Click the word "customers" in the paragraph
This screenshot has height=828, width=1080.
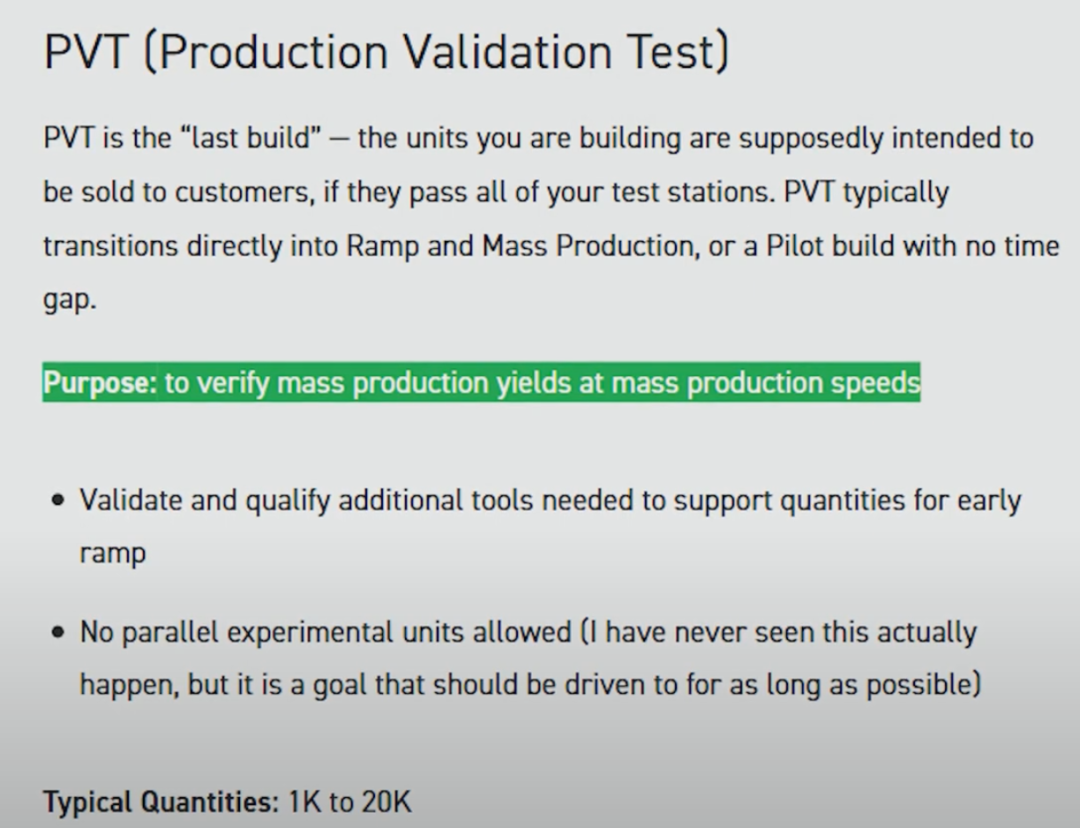pyautogui.click(x=241, y=192)
